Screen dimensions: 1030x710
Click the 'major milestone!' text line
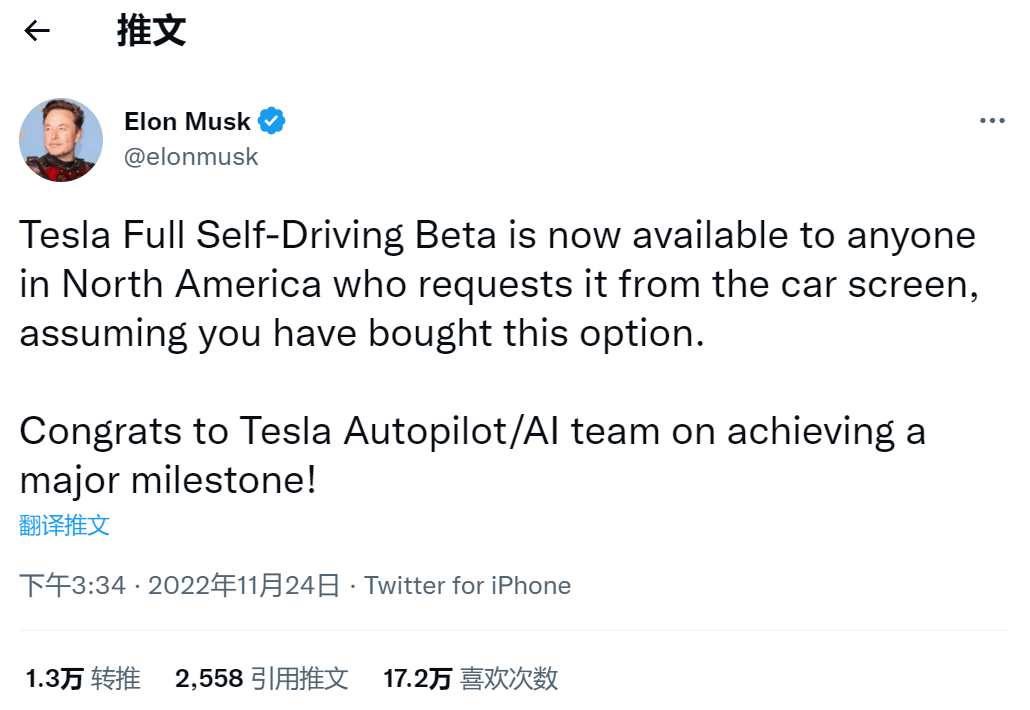[x=168, y=480]
